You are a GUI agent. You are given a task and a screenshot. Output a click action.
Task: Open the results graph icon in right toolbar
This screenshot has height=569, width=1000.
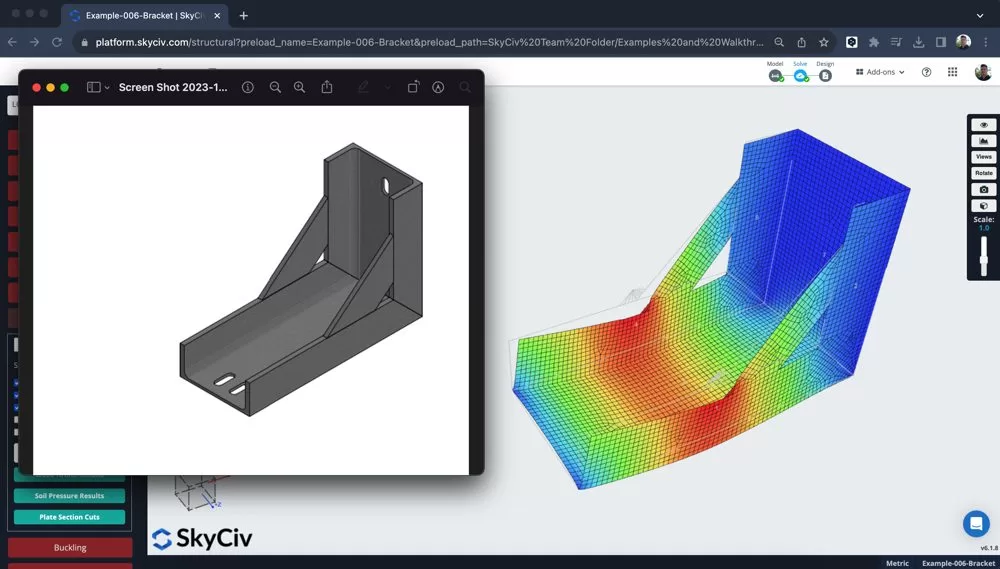pyautogui.click(x=984, y=141)
